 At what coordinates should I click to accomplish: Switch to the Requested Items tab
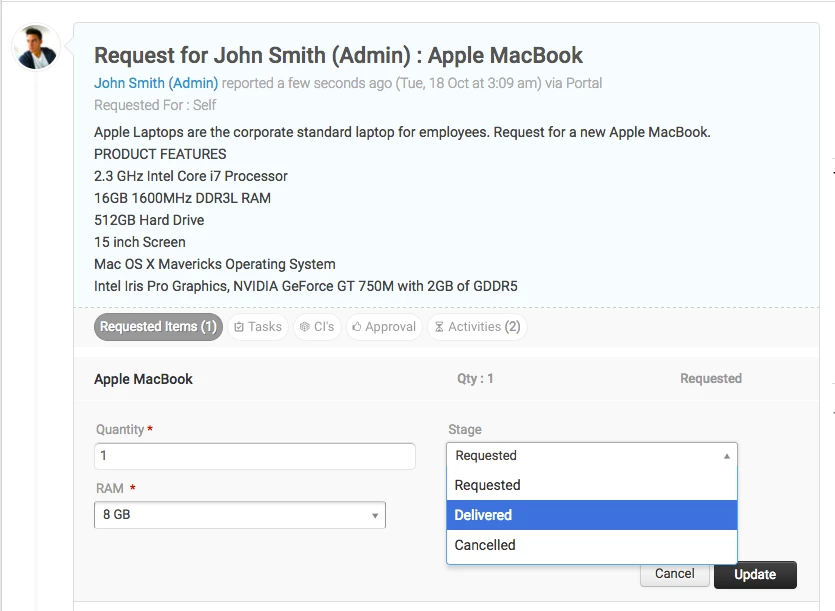158,327
